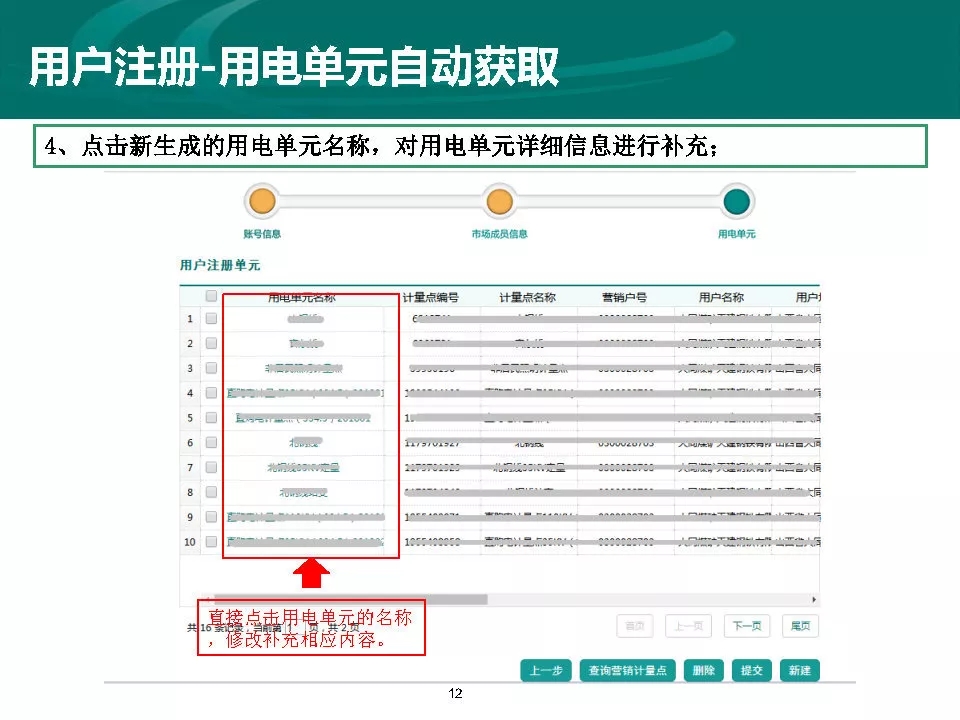Create new entry with 新建 button
Image resolution: width=960 pixels, height=720 pixels.
tap(800, 670)
